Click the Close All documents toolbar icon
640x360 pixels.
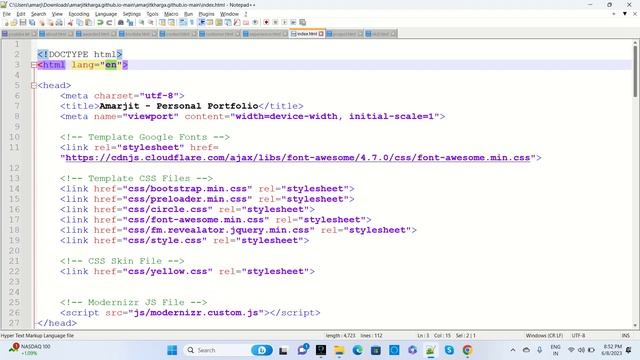point(51,22)
